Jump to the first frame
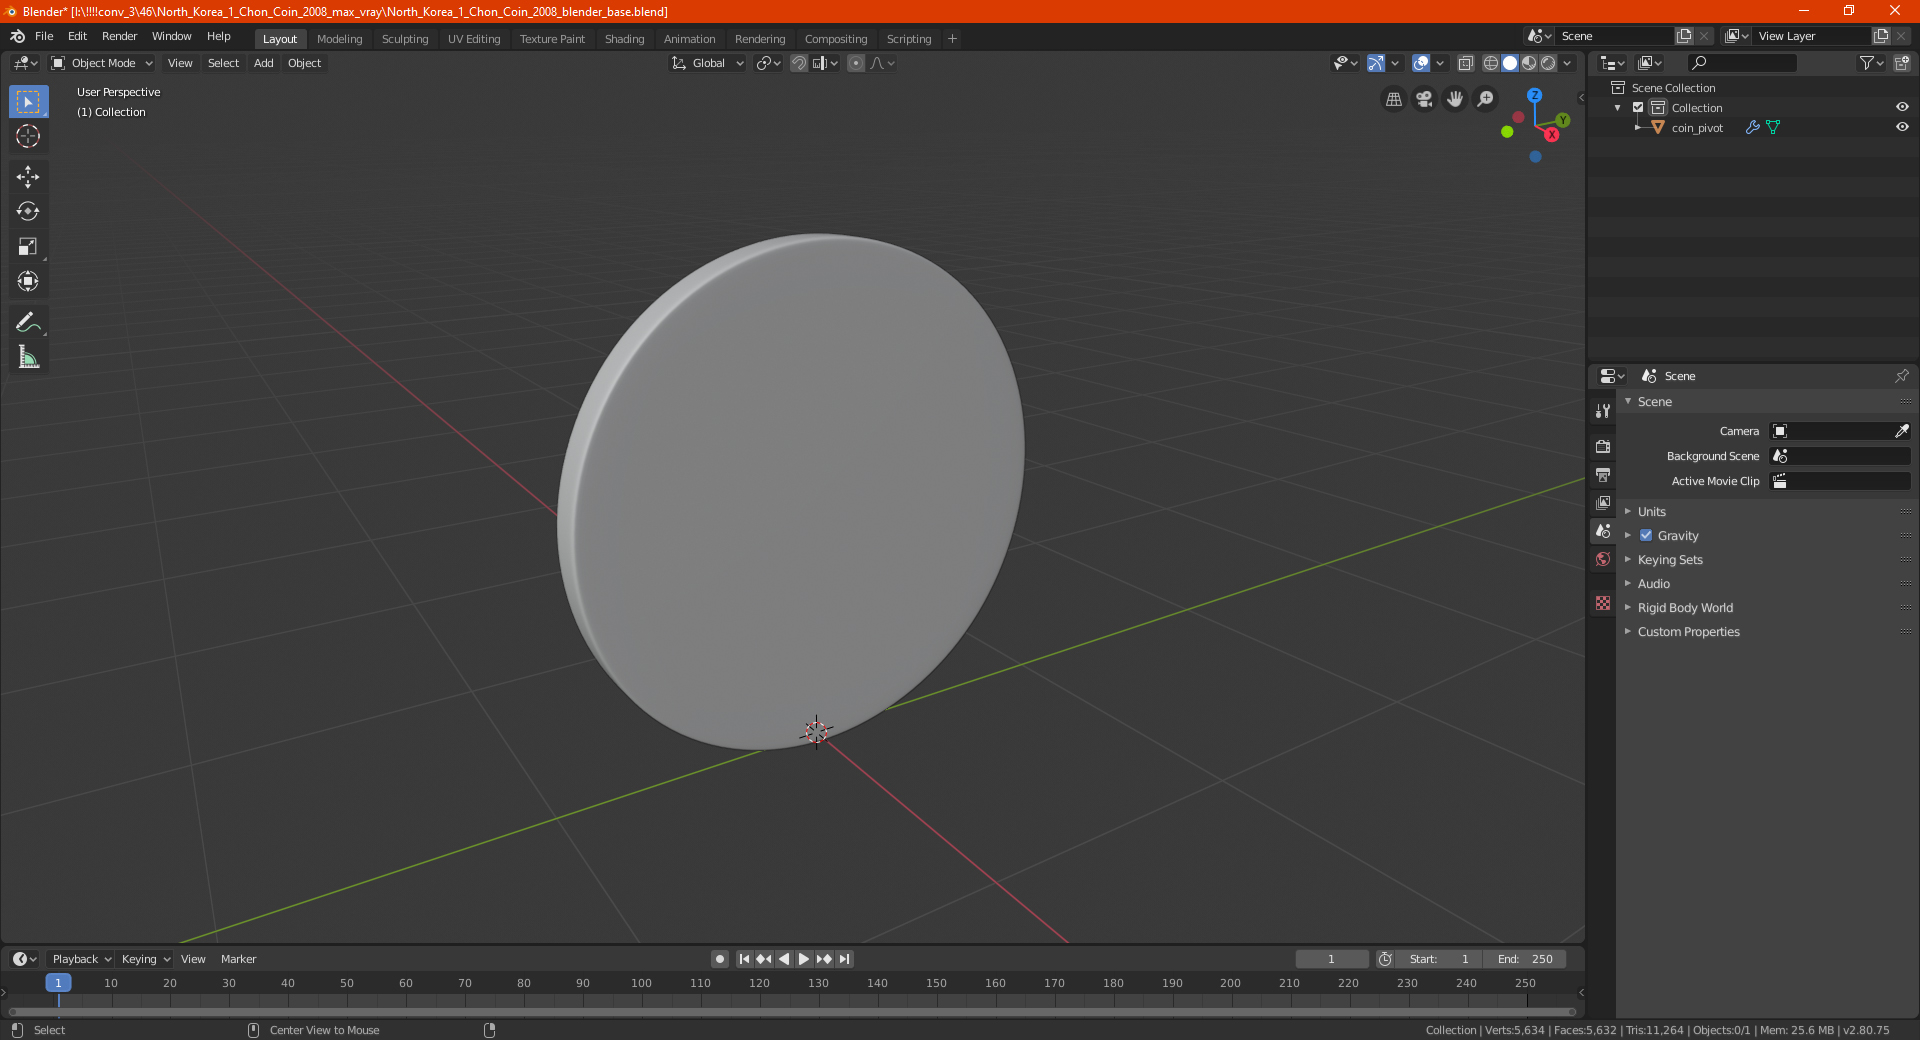 pos(744,959)
